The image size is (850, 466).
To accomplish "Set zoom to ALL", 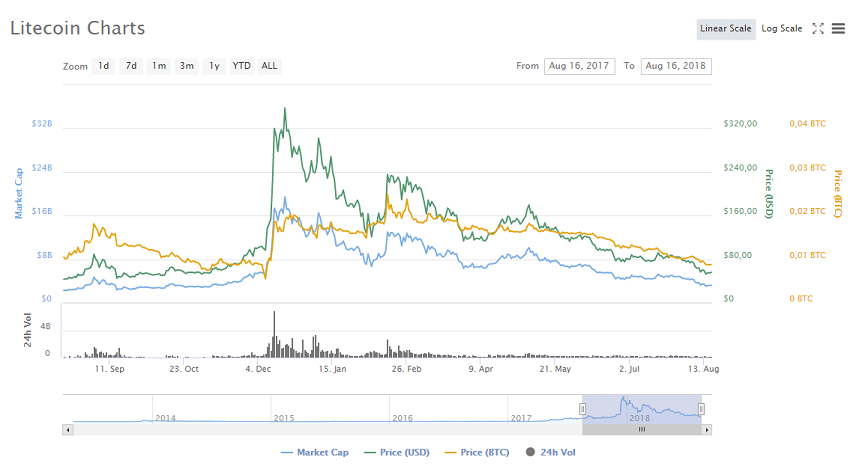I will pyautogui.click(x=269, y=66).
